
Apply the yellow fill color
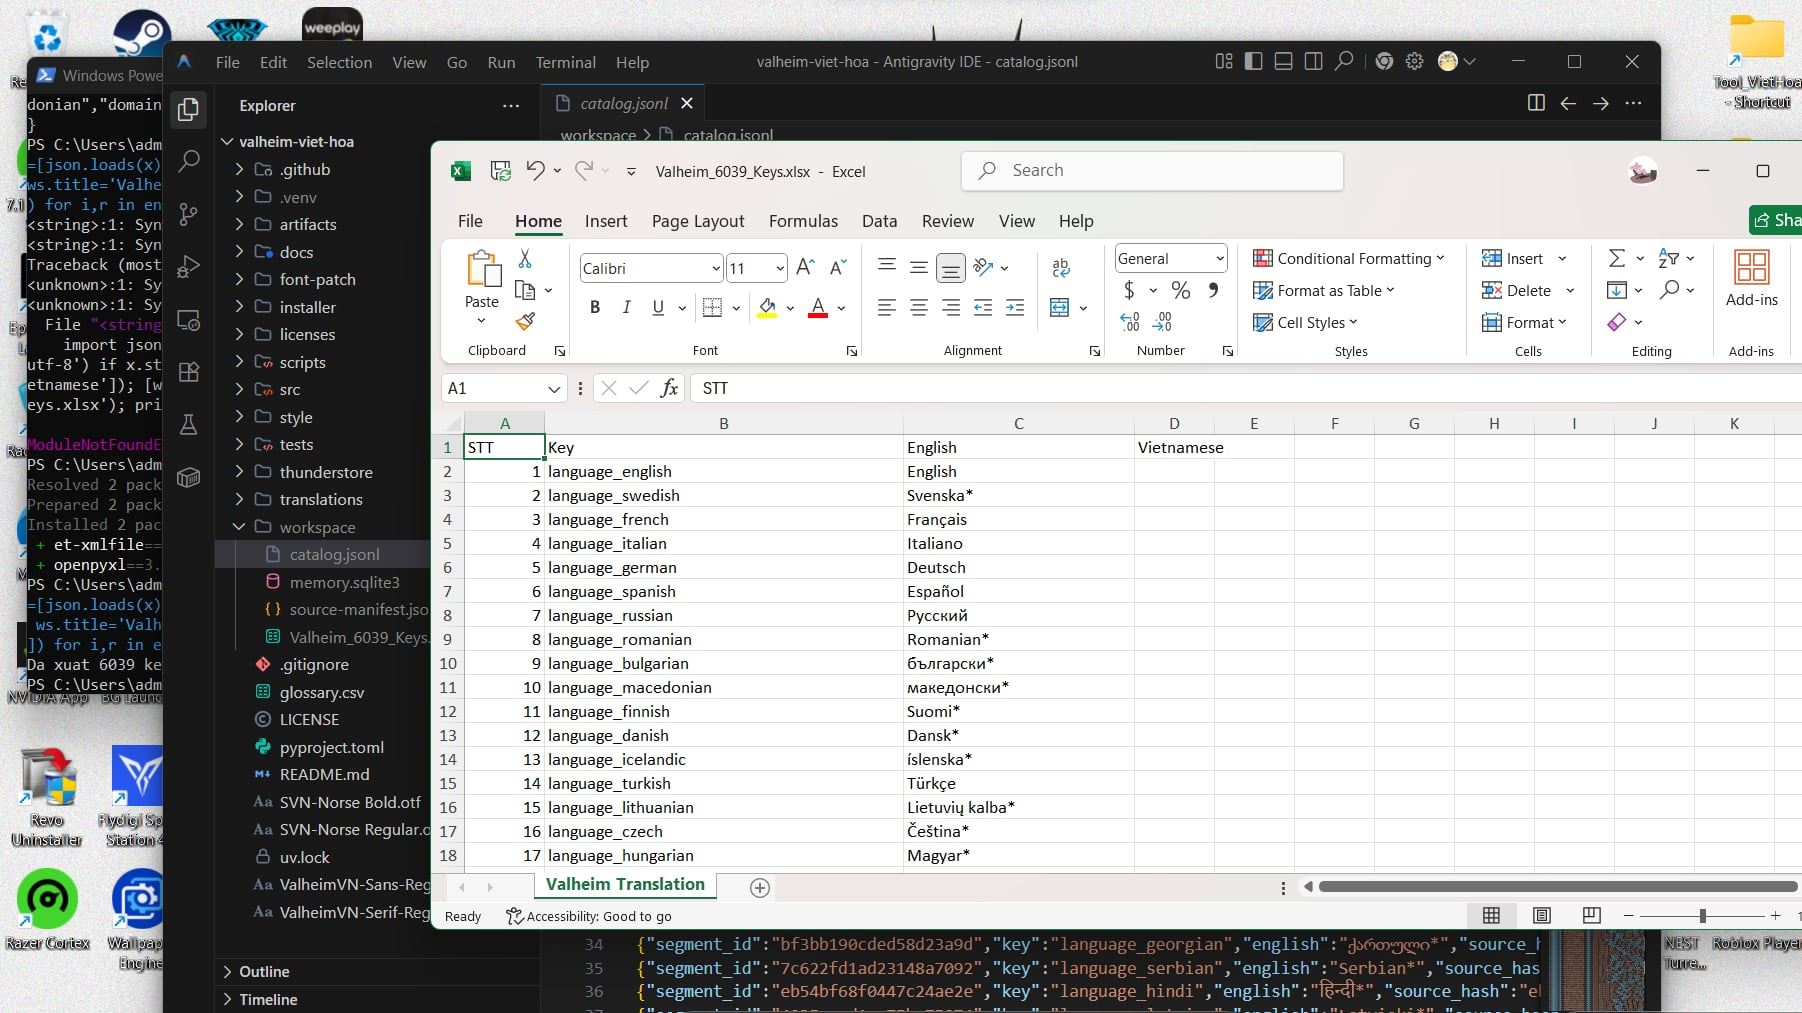coord(767,308)
